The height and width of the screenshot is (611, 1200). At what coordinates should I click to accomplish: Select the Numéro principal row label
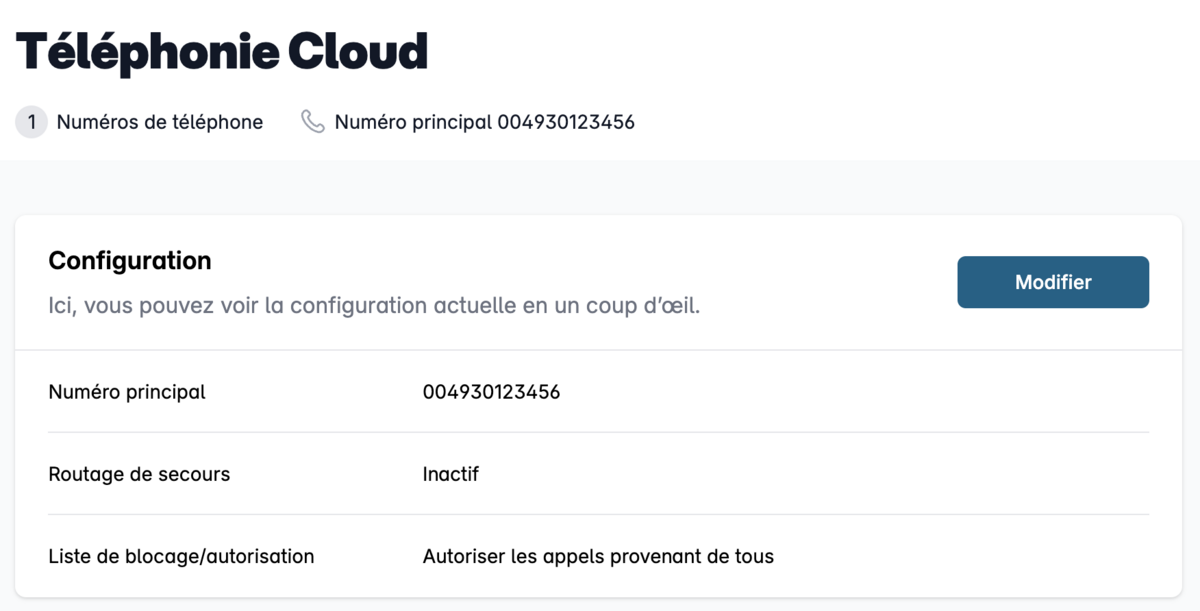pos(127,392)
